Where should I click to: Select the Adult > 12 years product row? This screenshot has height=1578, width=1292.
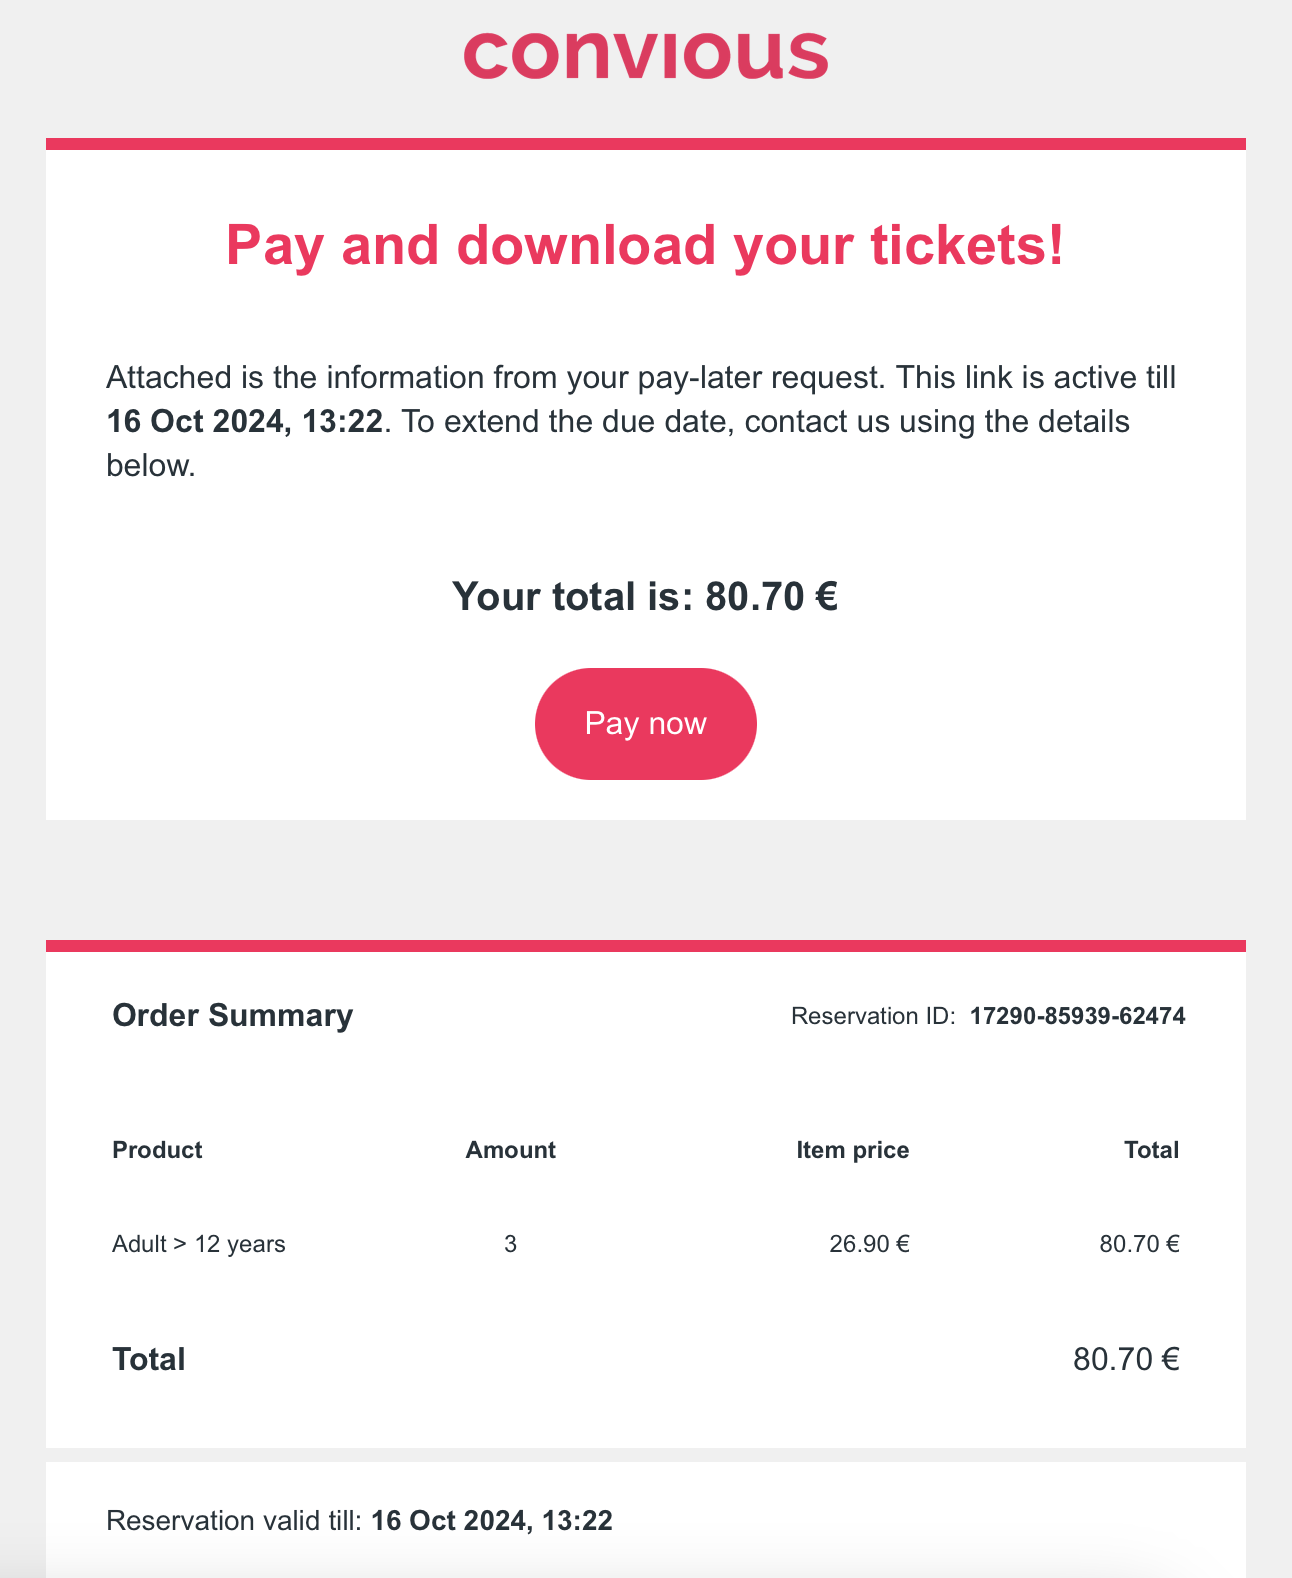[x=646, y=1244]
